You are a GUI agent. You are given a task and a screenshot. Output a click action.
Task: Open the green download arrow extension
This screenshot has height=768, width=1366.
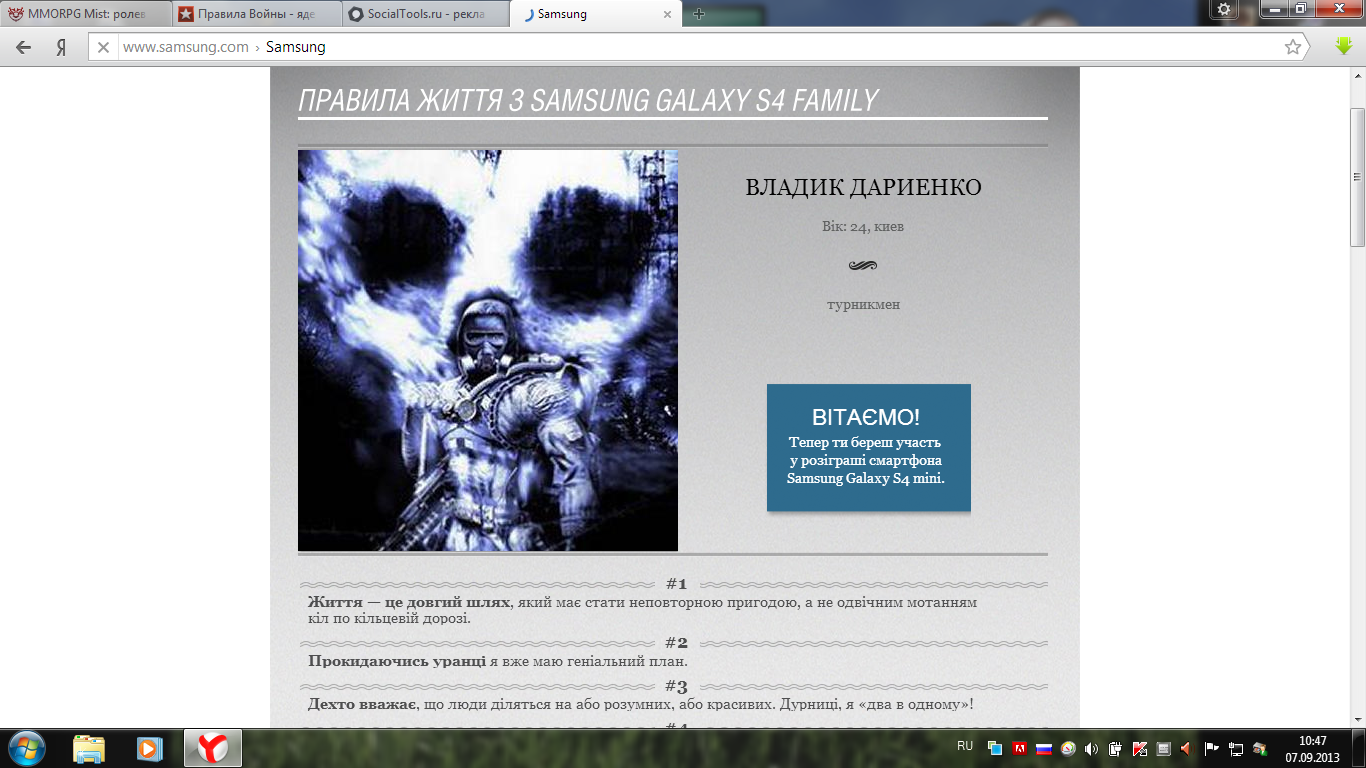click(x=1344, y=46)
